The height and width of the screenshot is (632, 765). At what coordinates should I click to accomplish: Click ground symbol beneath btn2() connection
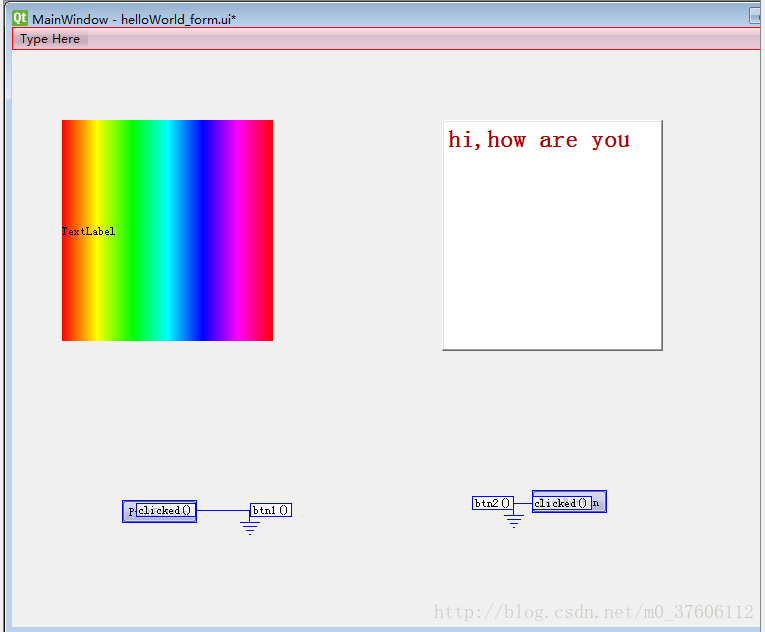514,521
